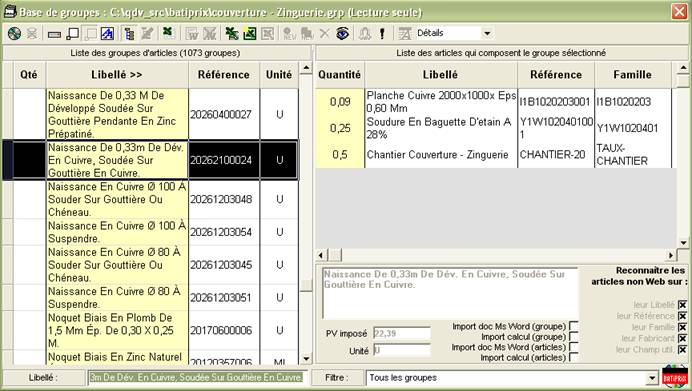This screenshot has width=692, height=391.
Task: Click the application icon in the title bar
Action: 10,12
